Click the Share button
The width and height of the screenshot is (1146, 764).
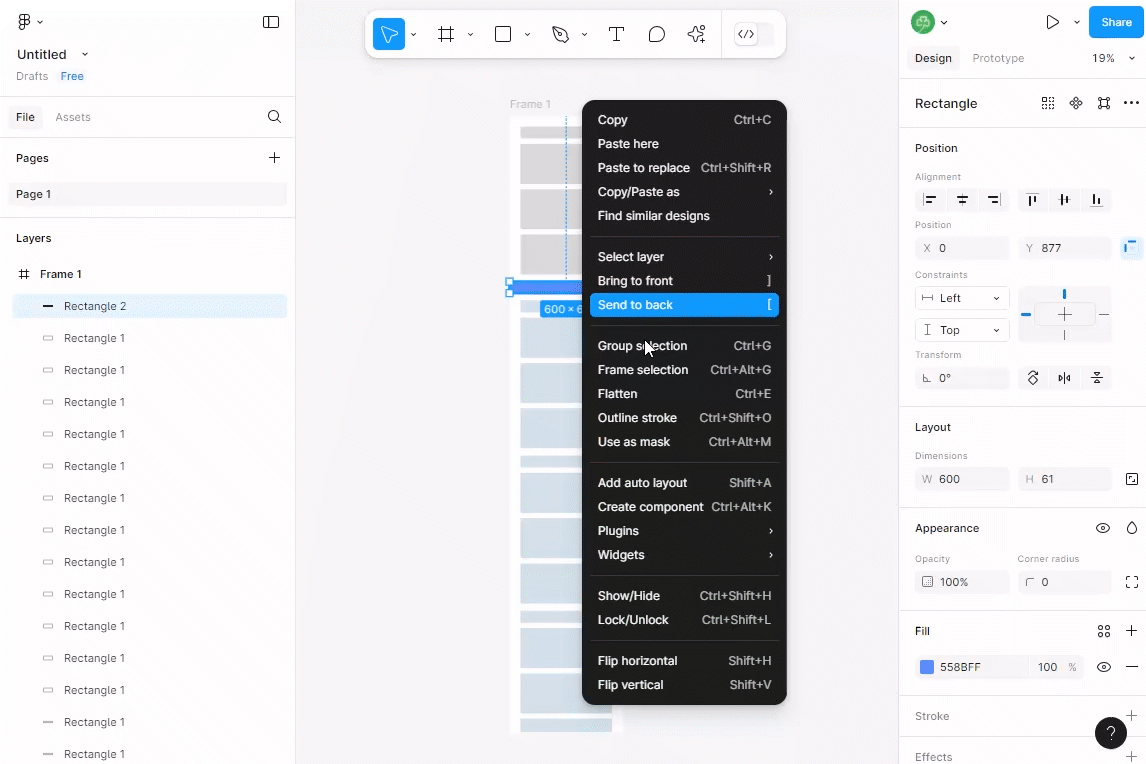pyautogui.click(x=1116, y=22)
